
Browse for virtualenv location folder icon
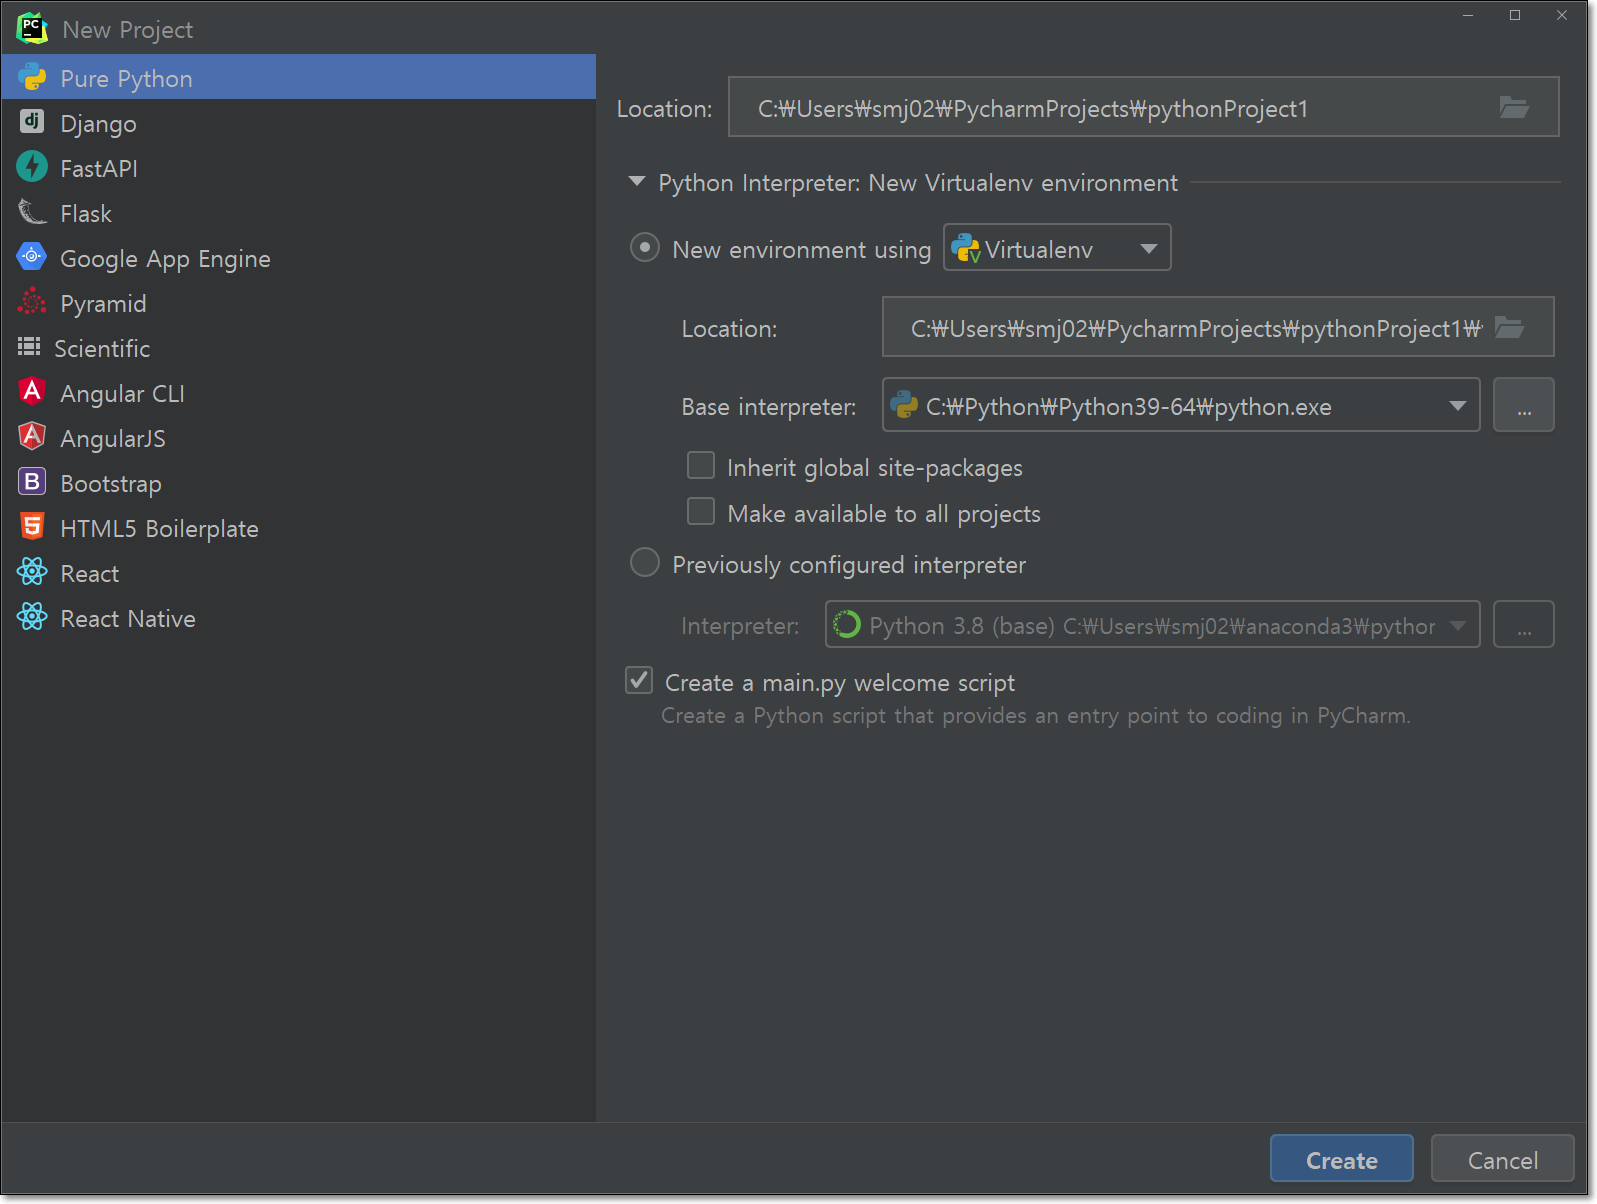click(x=1509, y=327)
